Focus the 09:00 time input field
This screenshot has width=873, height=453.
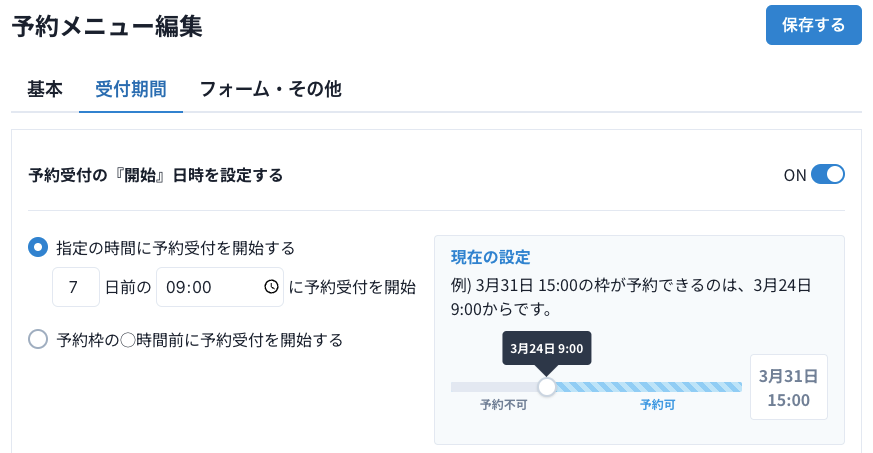pyautogui.click(x=210, y=287)
